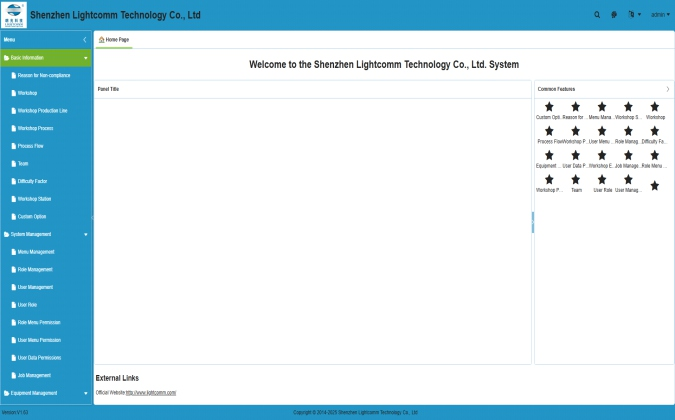675x420 pixels.
Task: Click the unlabeled star in Common Features
Action: click(x=654, y=186)
